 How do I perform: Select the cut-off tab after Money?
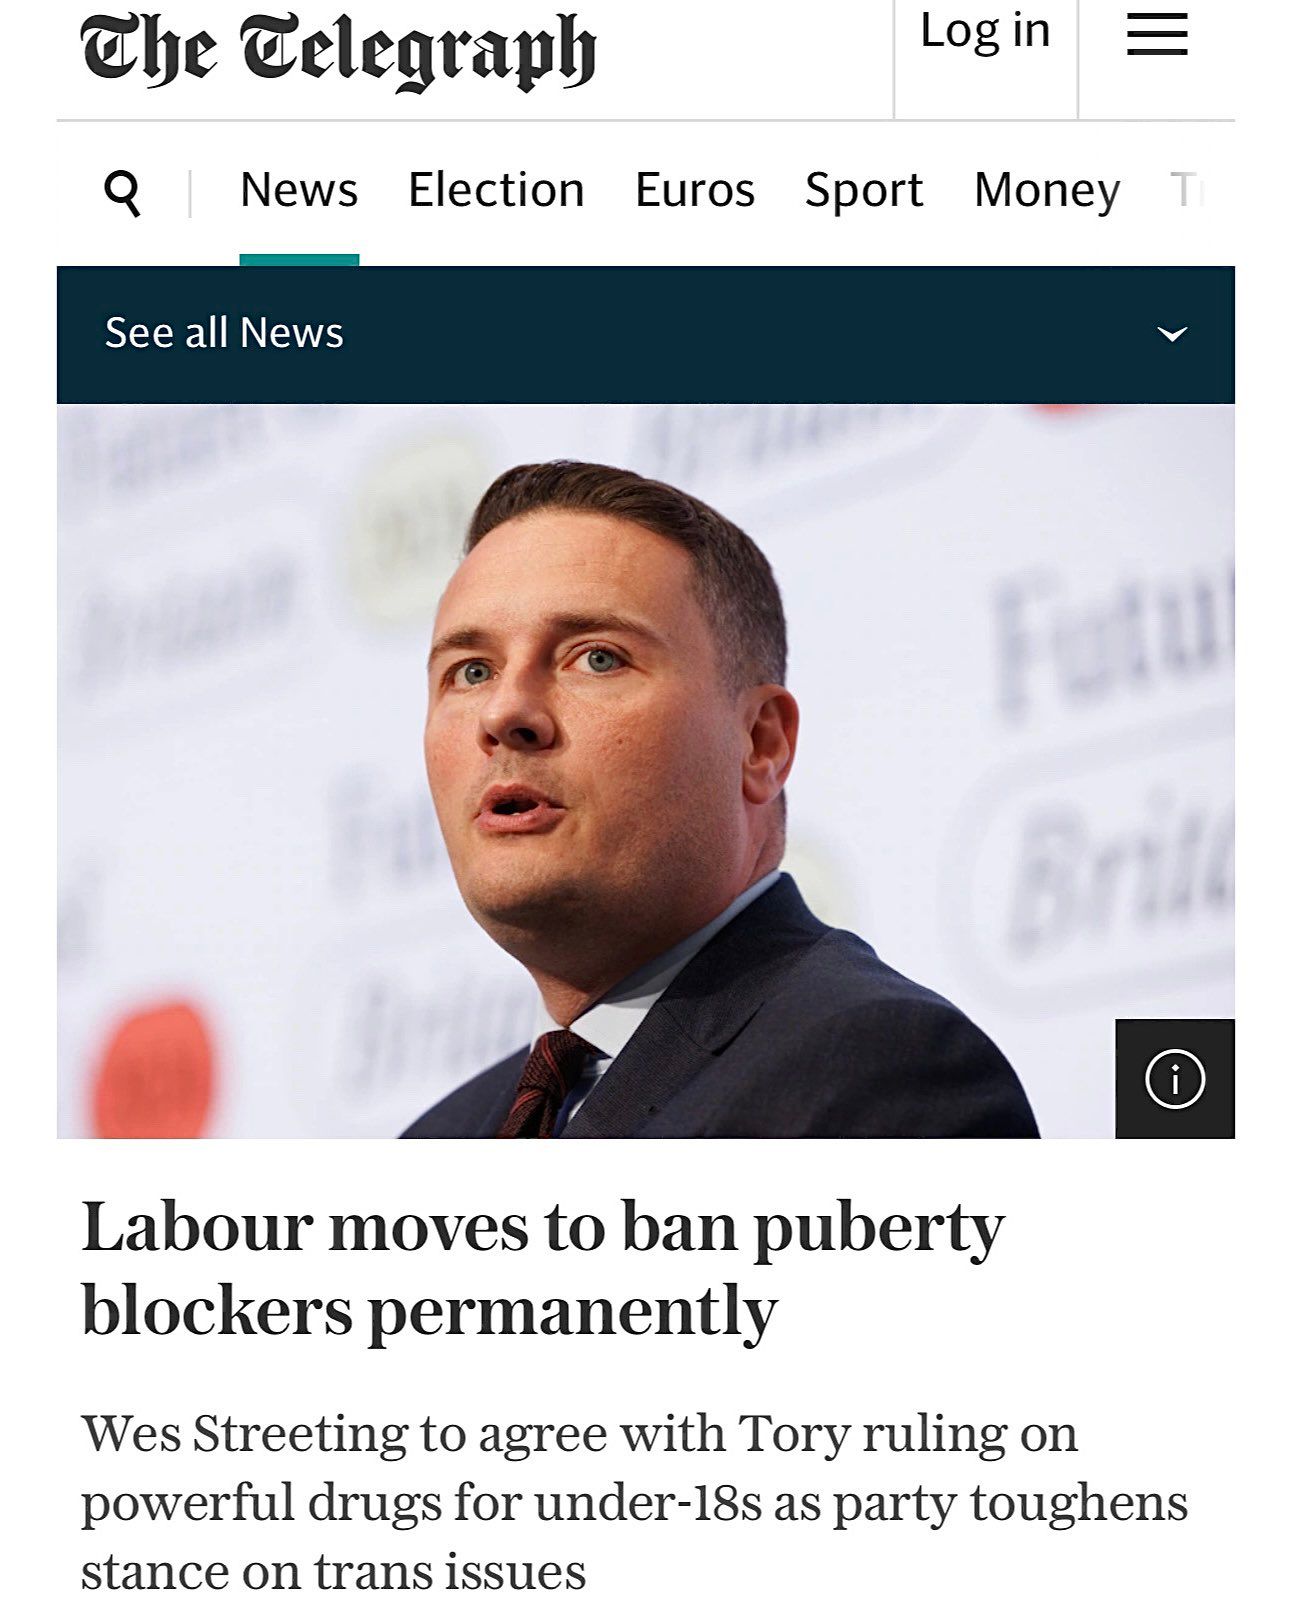coord(1187,190)
